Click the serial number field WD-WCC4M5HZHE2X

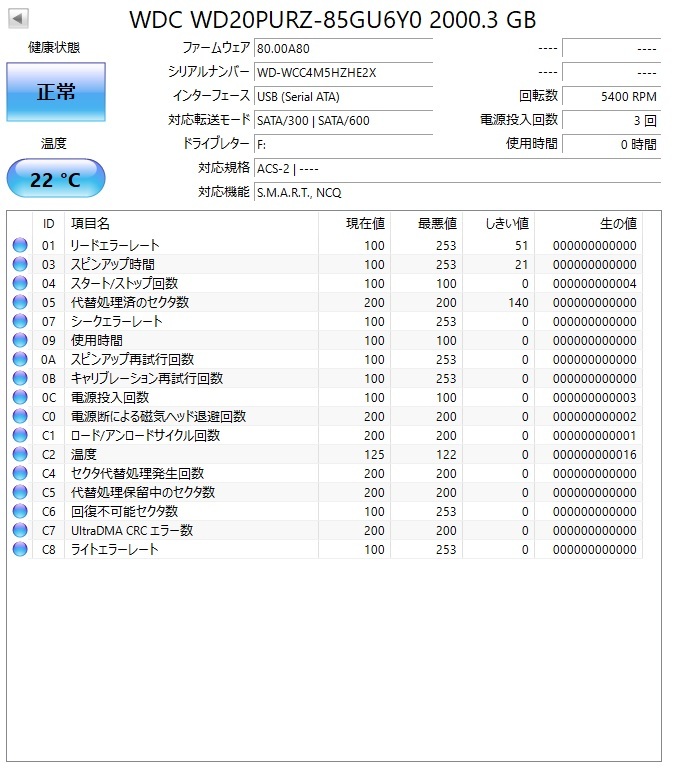343,72
